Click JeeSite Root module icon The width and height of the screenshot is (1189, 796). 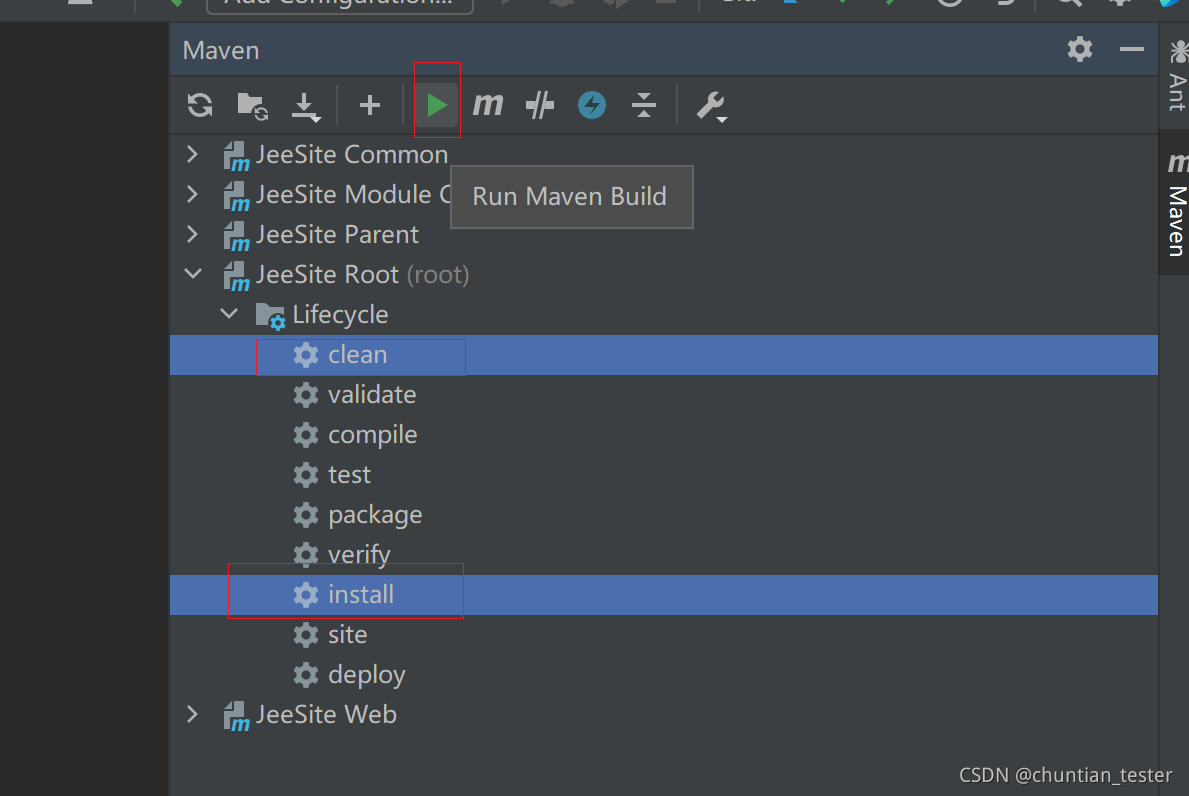click(236, 276)
